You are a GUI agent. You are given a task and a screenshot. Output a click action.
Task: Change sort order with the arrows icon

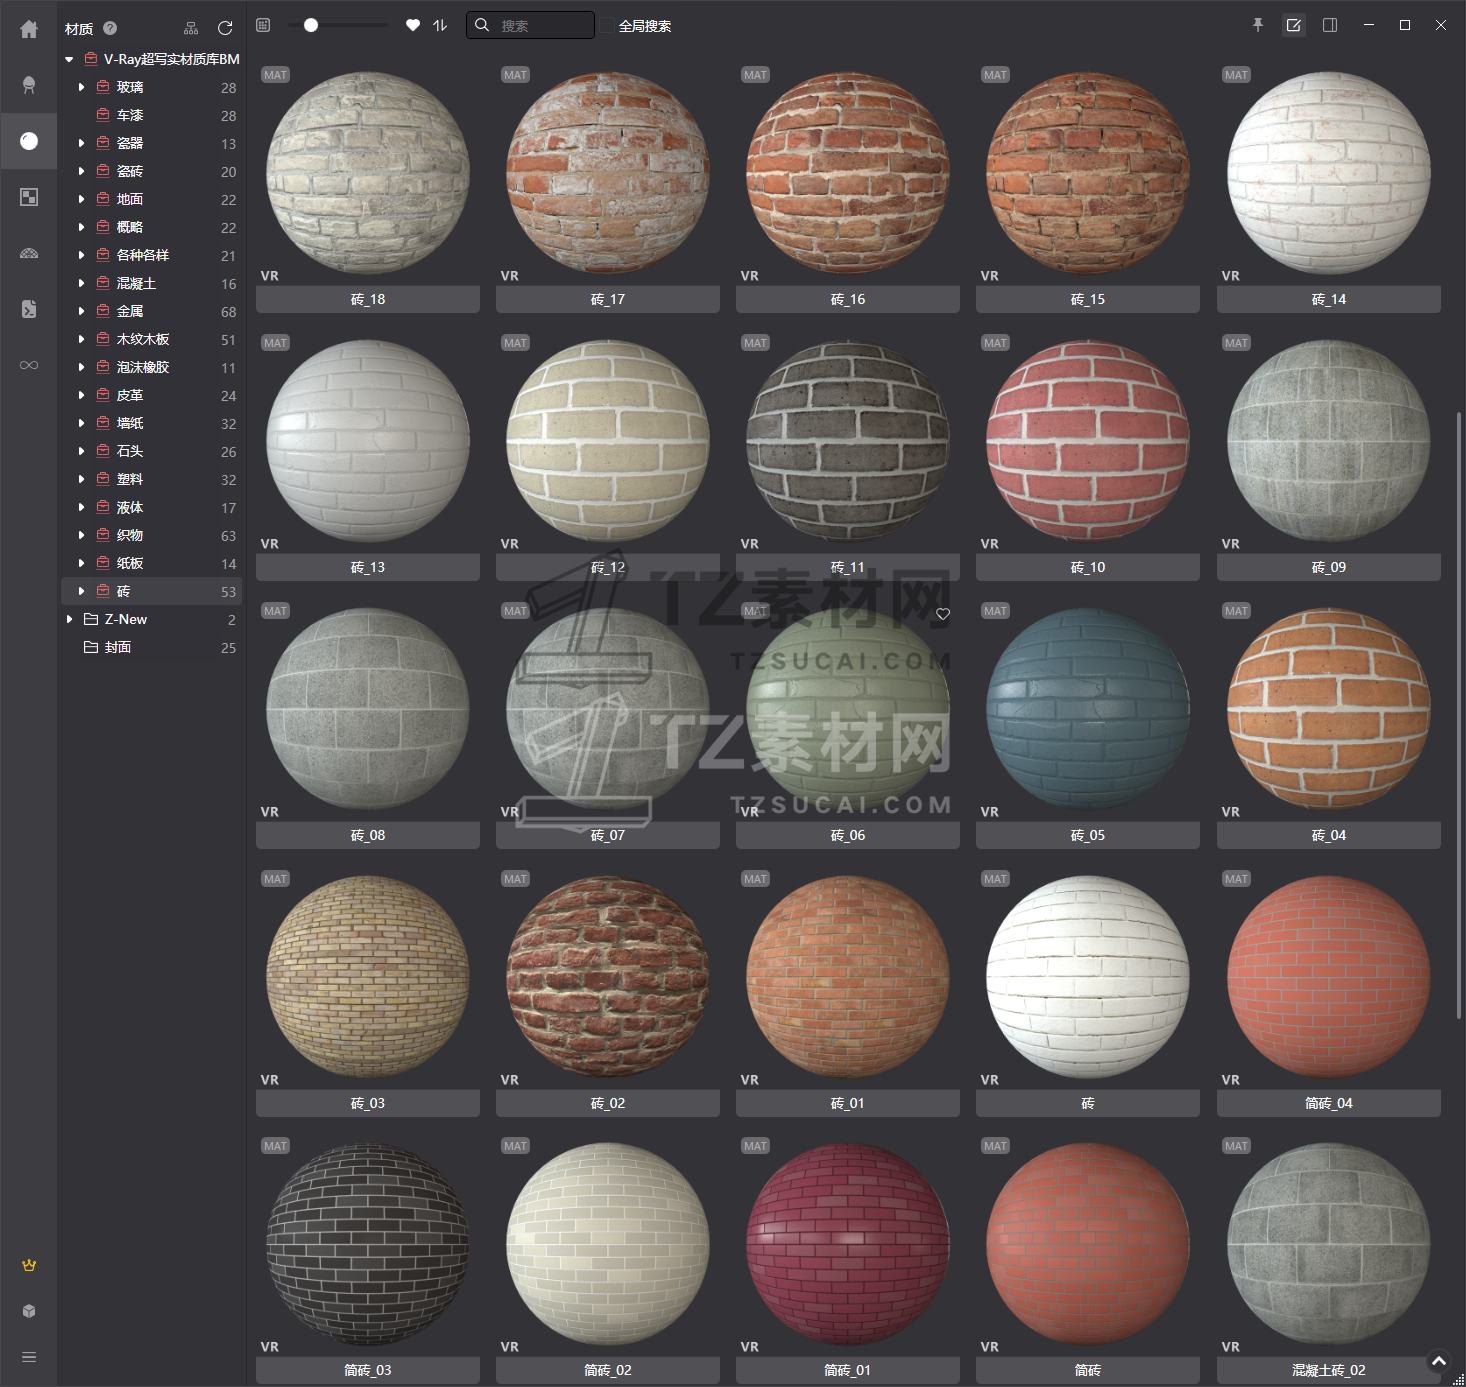click(x=440, y=25)
